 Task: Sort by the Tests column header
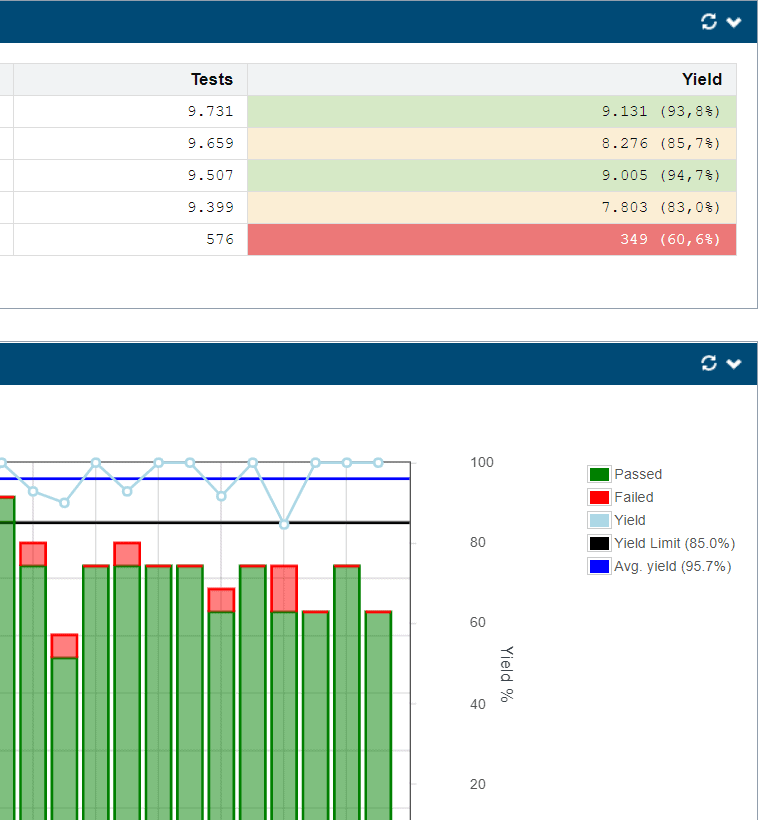pos(211,80)
